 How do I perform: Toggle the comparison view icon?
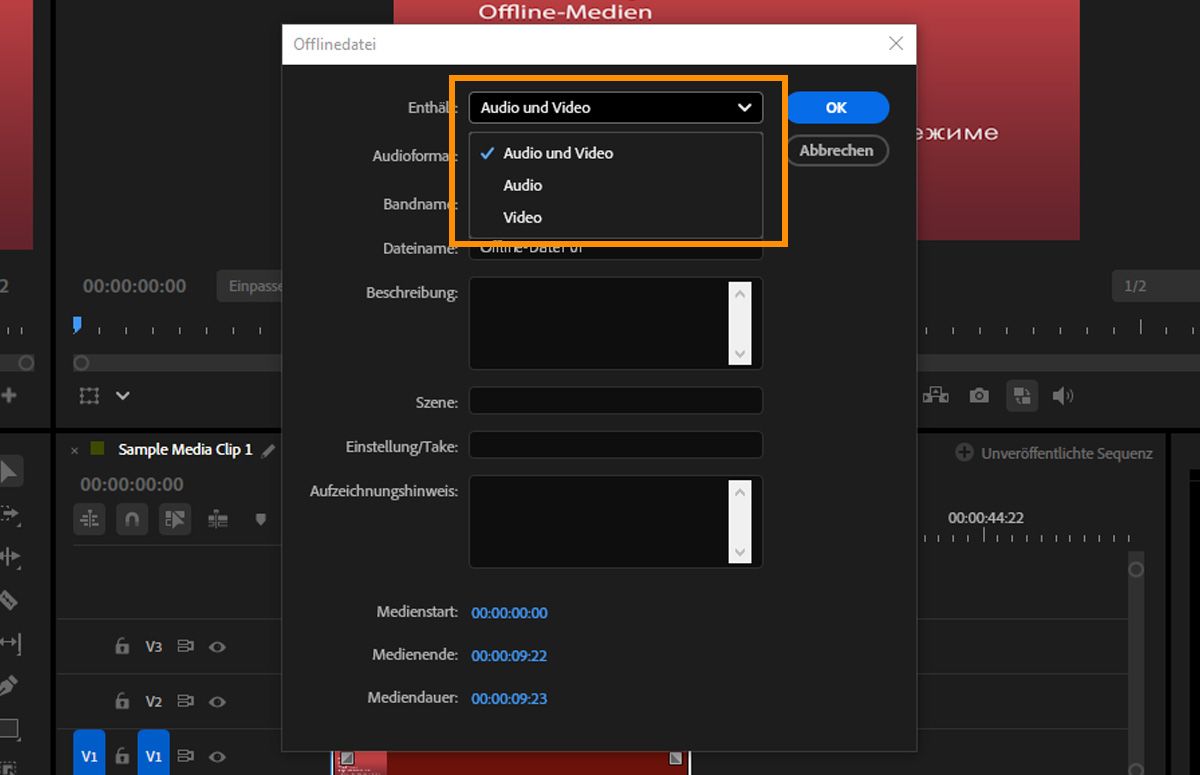[x=1022, y=395]
